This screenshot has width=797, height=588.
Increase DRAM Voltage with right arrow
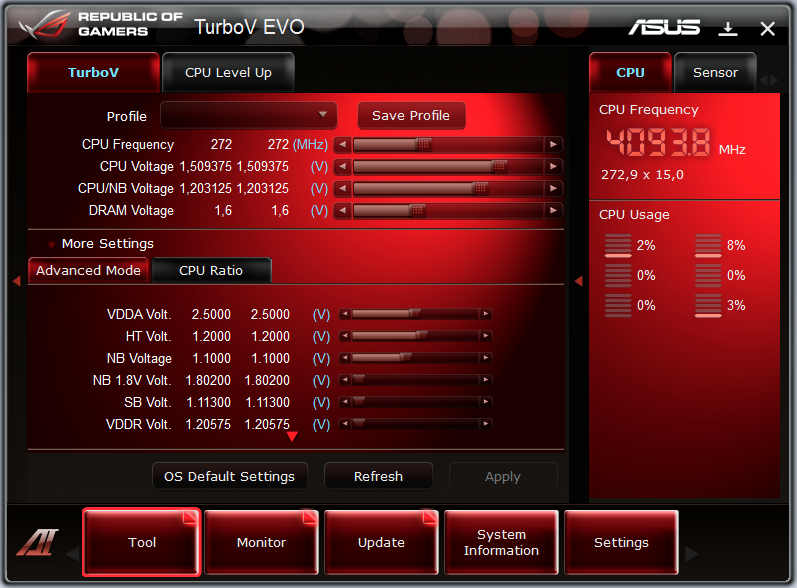(x=553, y=210)
